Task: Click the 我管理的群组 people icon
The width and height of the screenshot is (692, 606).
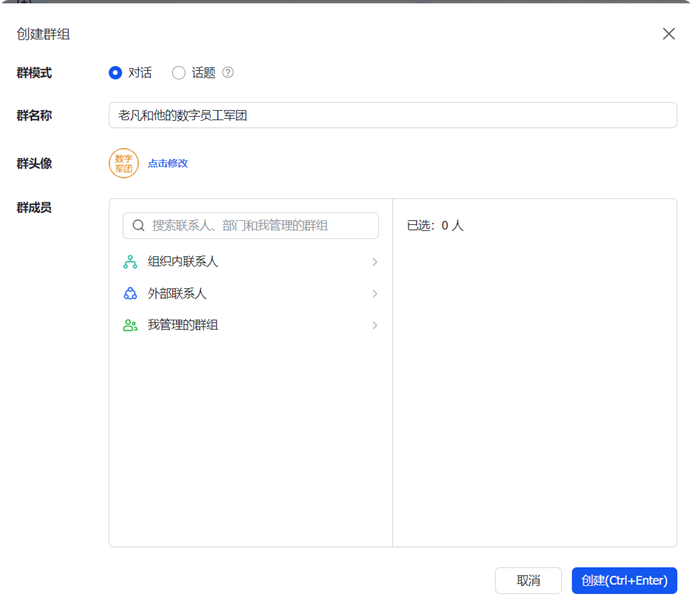Action: pos(130,325)
